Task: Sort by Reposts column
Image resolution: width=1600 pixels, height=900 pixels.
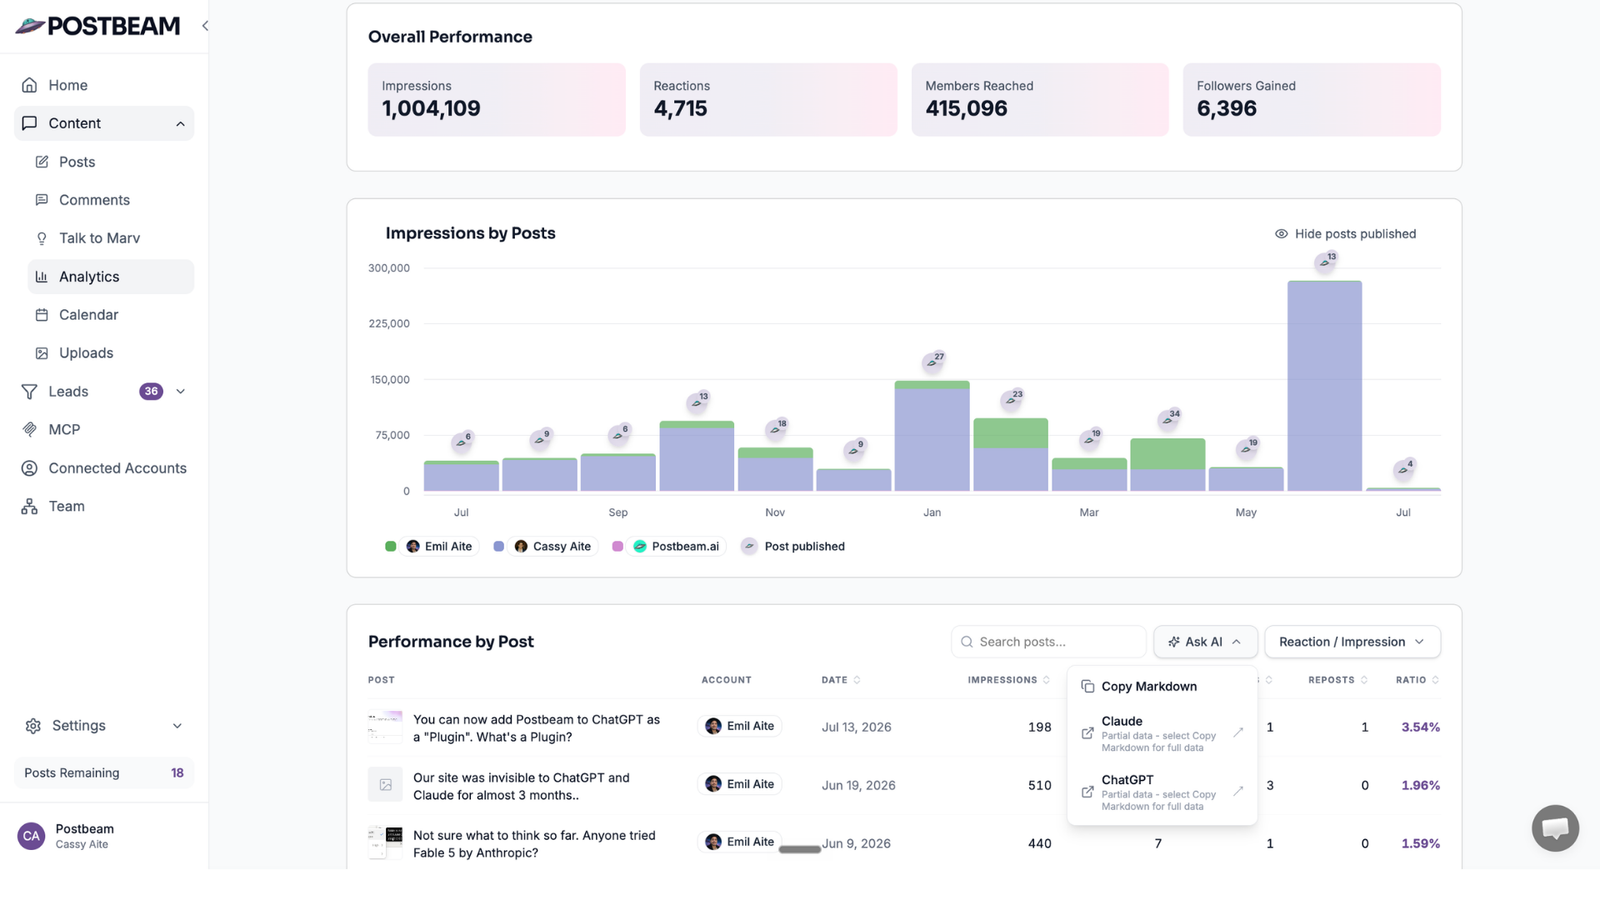Action: point(1338,680)
